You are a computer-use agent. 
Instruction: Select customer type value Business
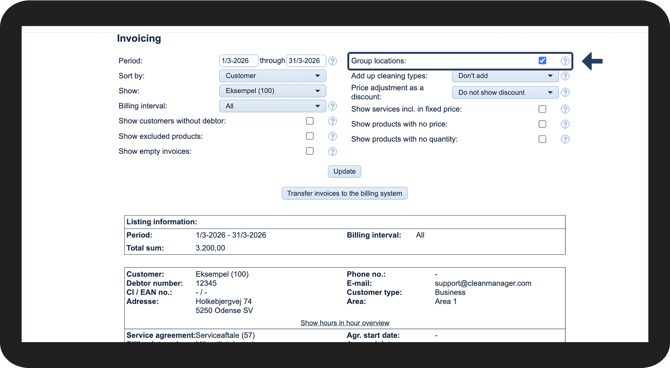point(450,292)
